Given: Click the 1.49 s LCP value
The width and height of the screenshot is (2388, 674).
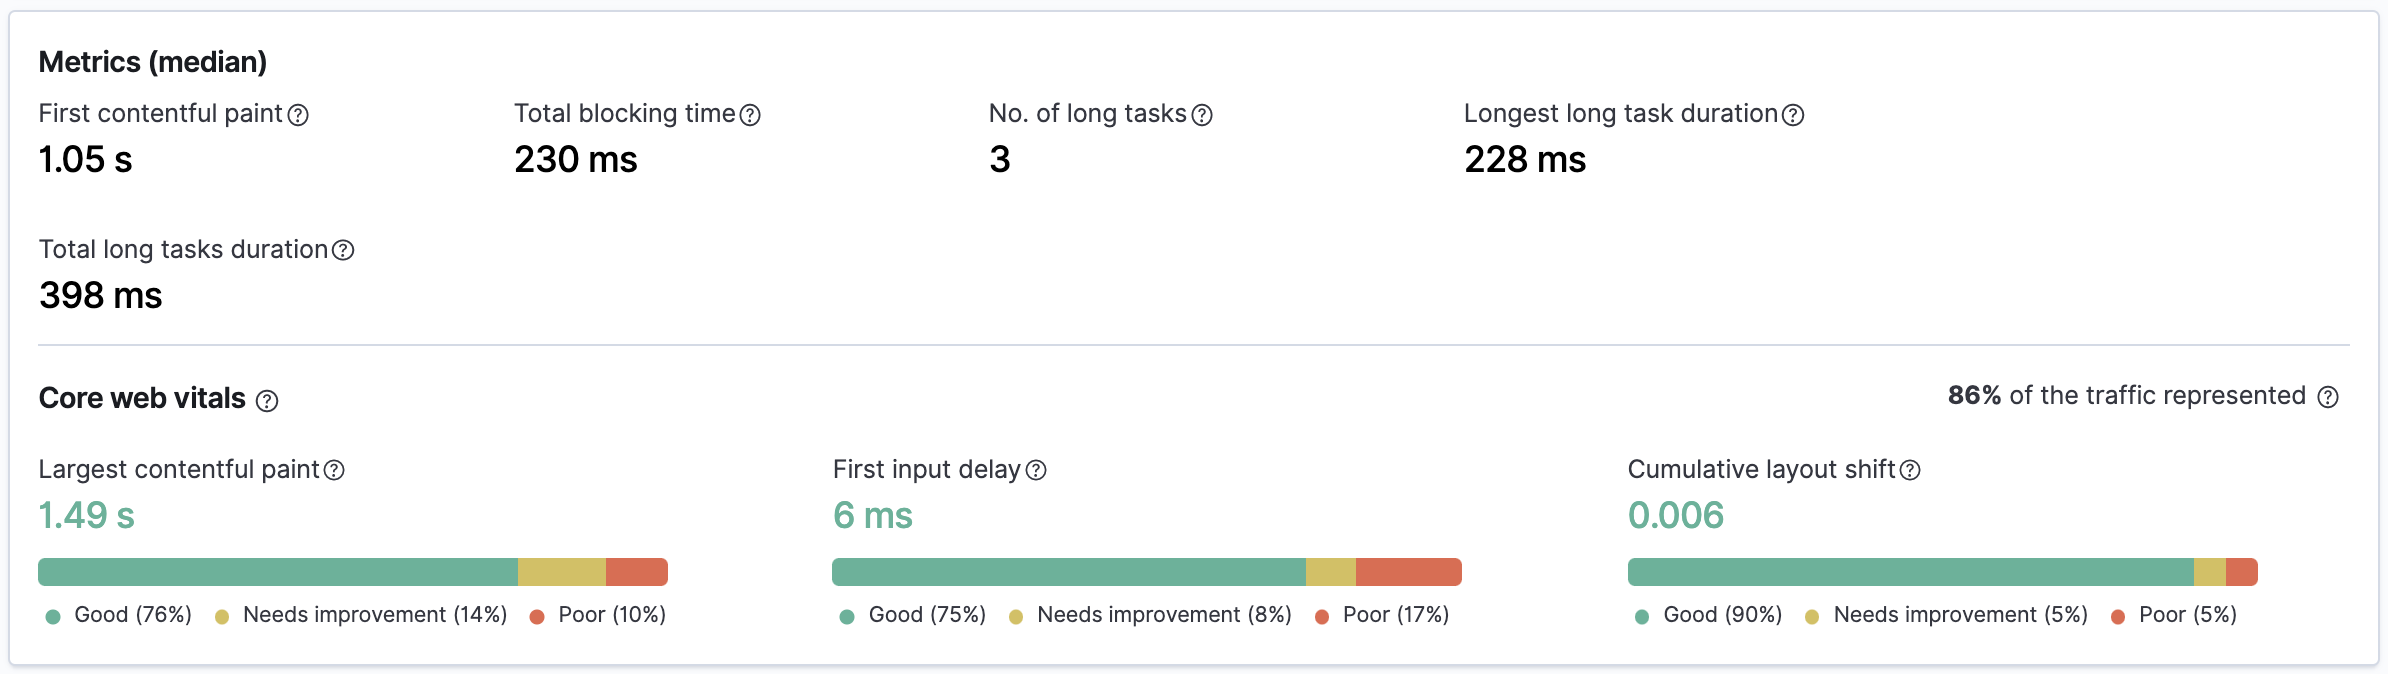Looking at the screenshot, I should pyautogui.click(x=86, y=516).
